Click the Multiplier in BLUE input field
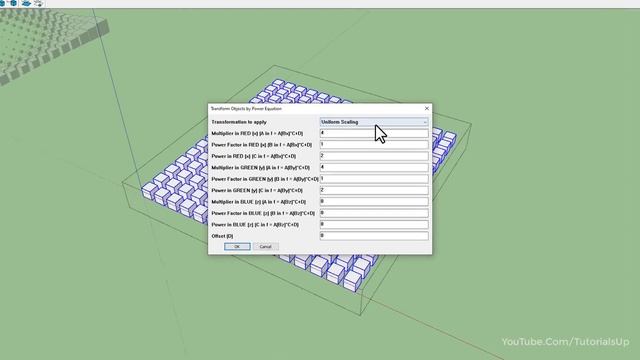Viewport: 640px width, 360px height. pyautogui.click(x=374, y=202)
